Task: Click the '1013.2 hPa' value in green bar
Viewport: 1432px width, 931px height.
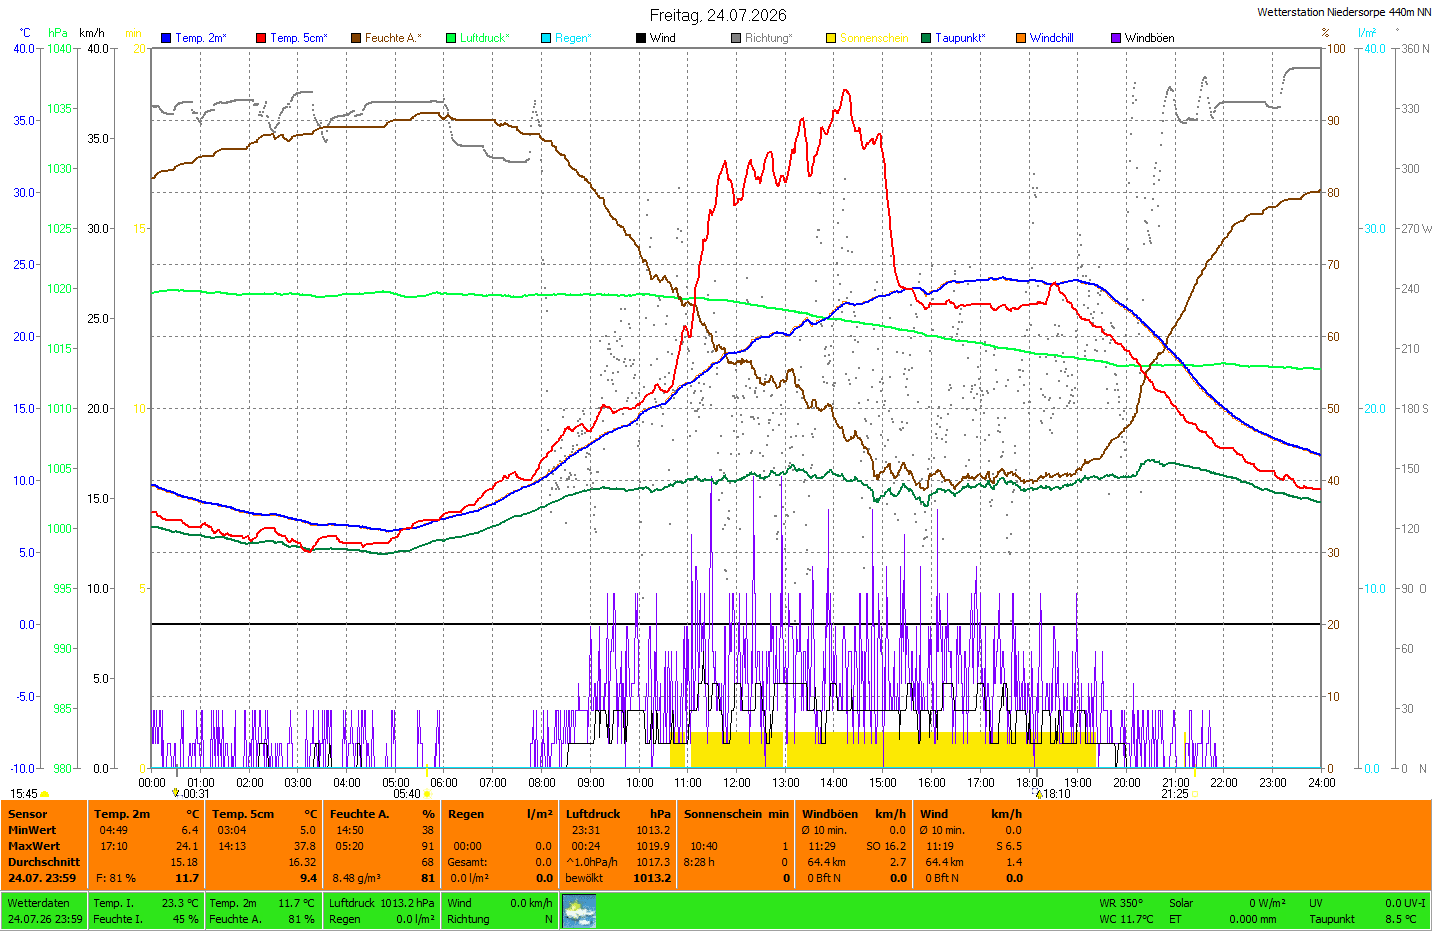Action: pos(407,903)
